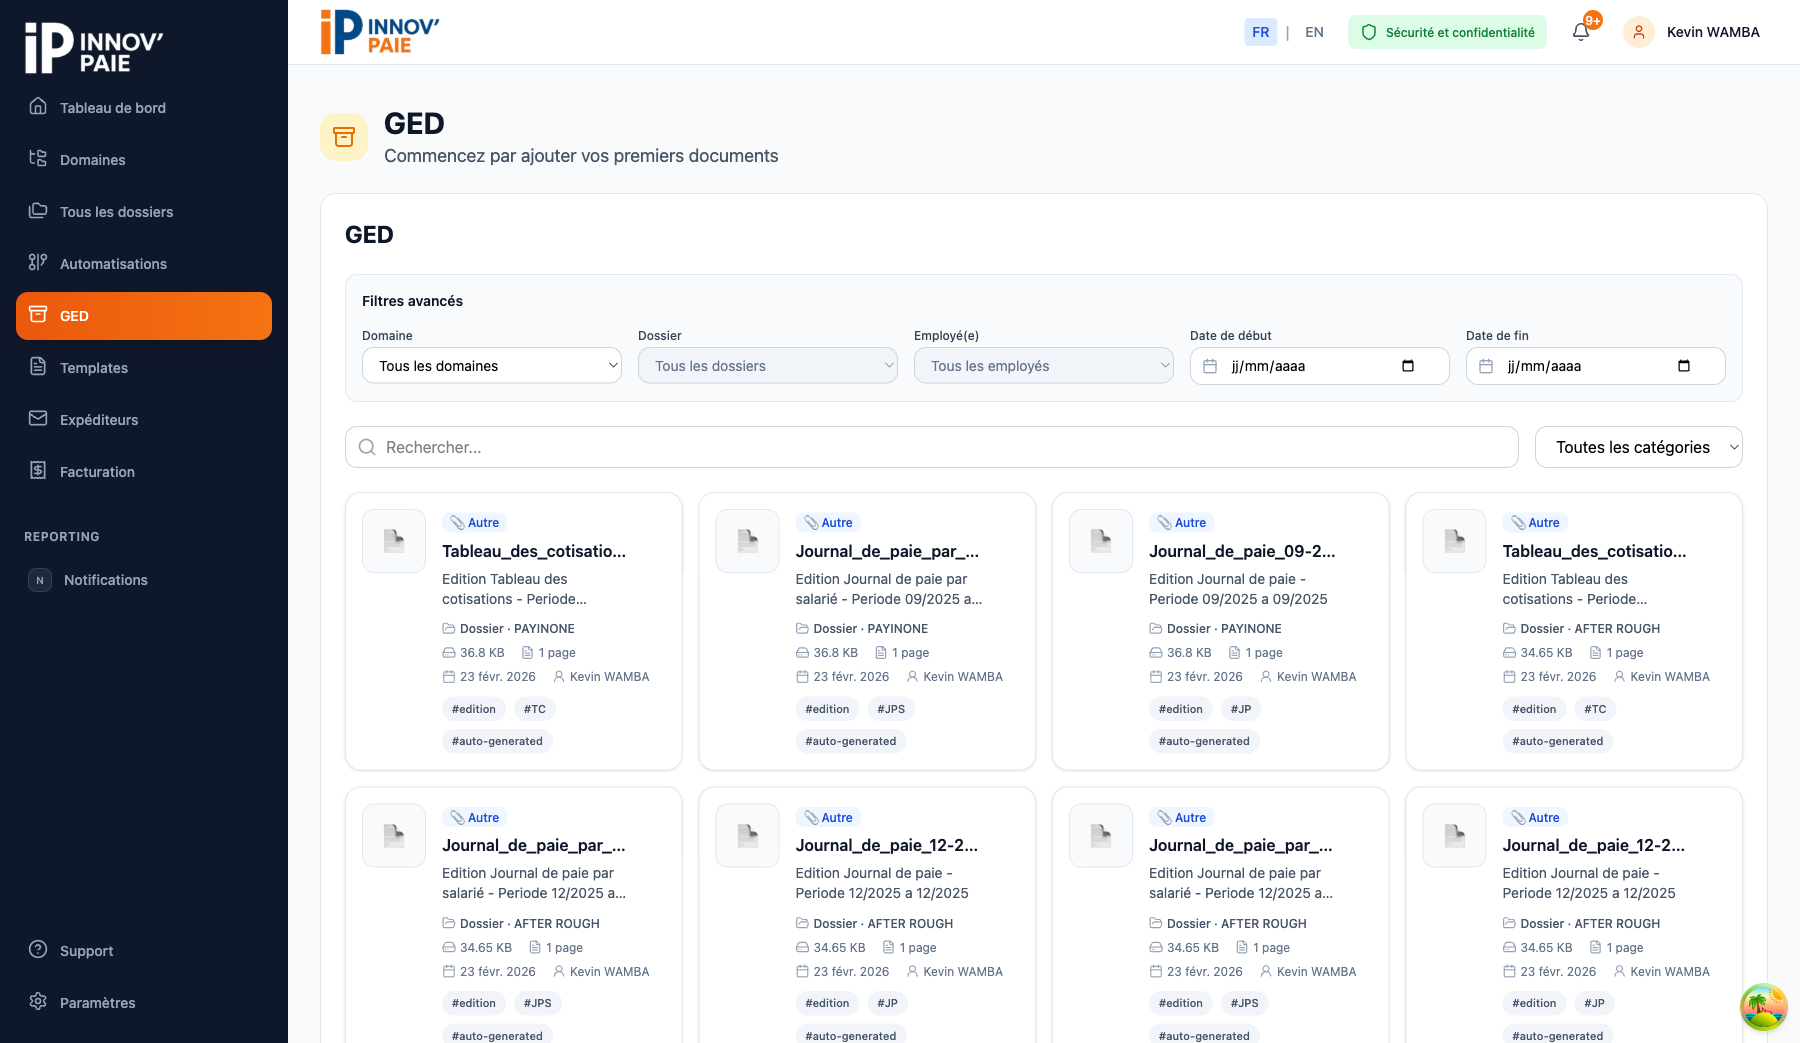Image resolution: width=1800 pixels, height=1043 pixels.
Task: Open Templates in the sidebar
Action: coord(94,368)
